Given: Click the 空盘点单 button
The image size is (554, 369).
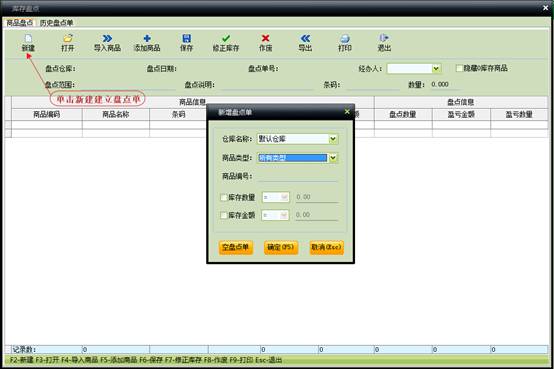Looking at the screenshot, I should tap(236, 247).
